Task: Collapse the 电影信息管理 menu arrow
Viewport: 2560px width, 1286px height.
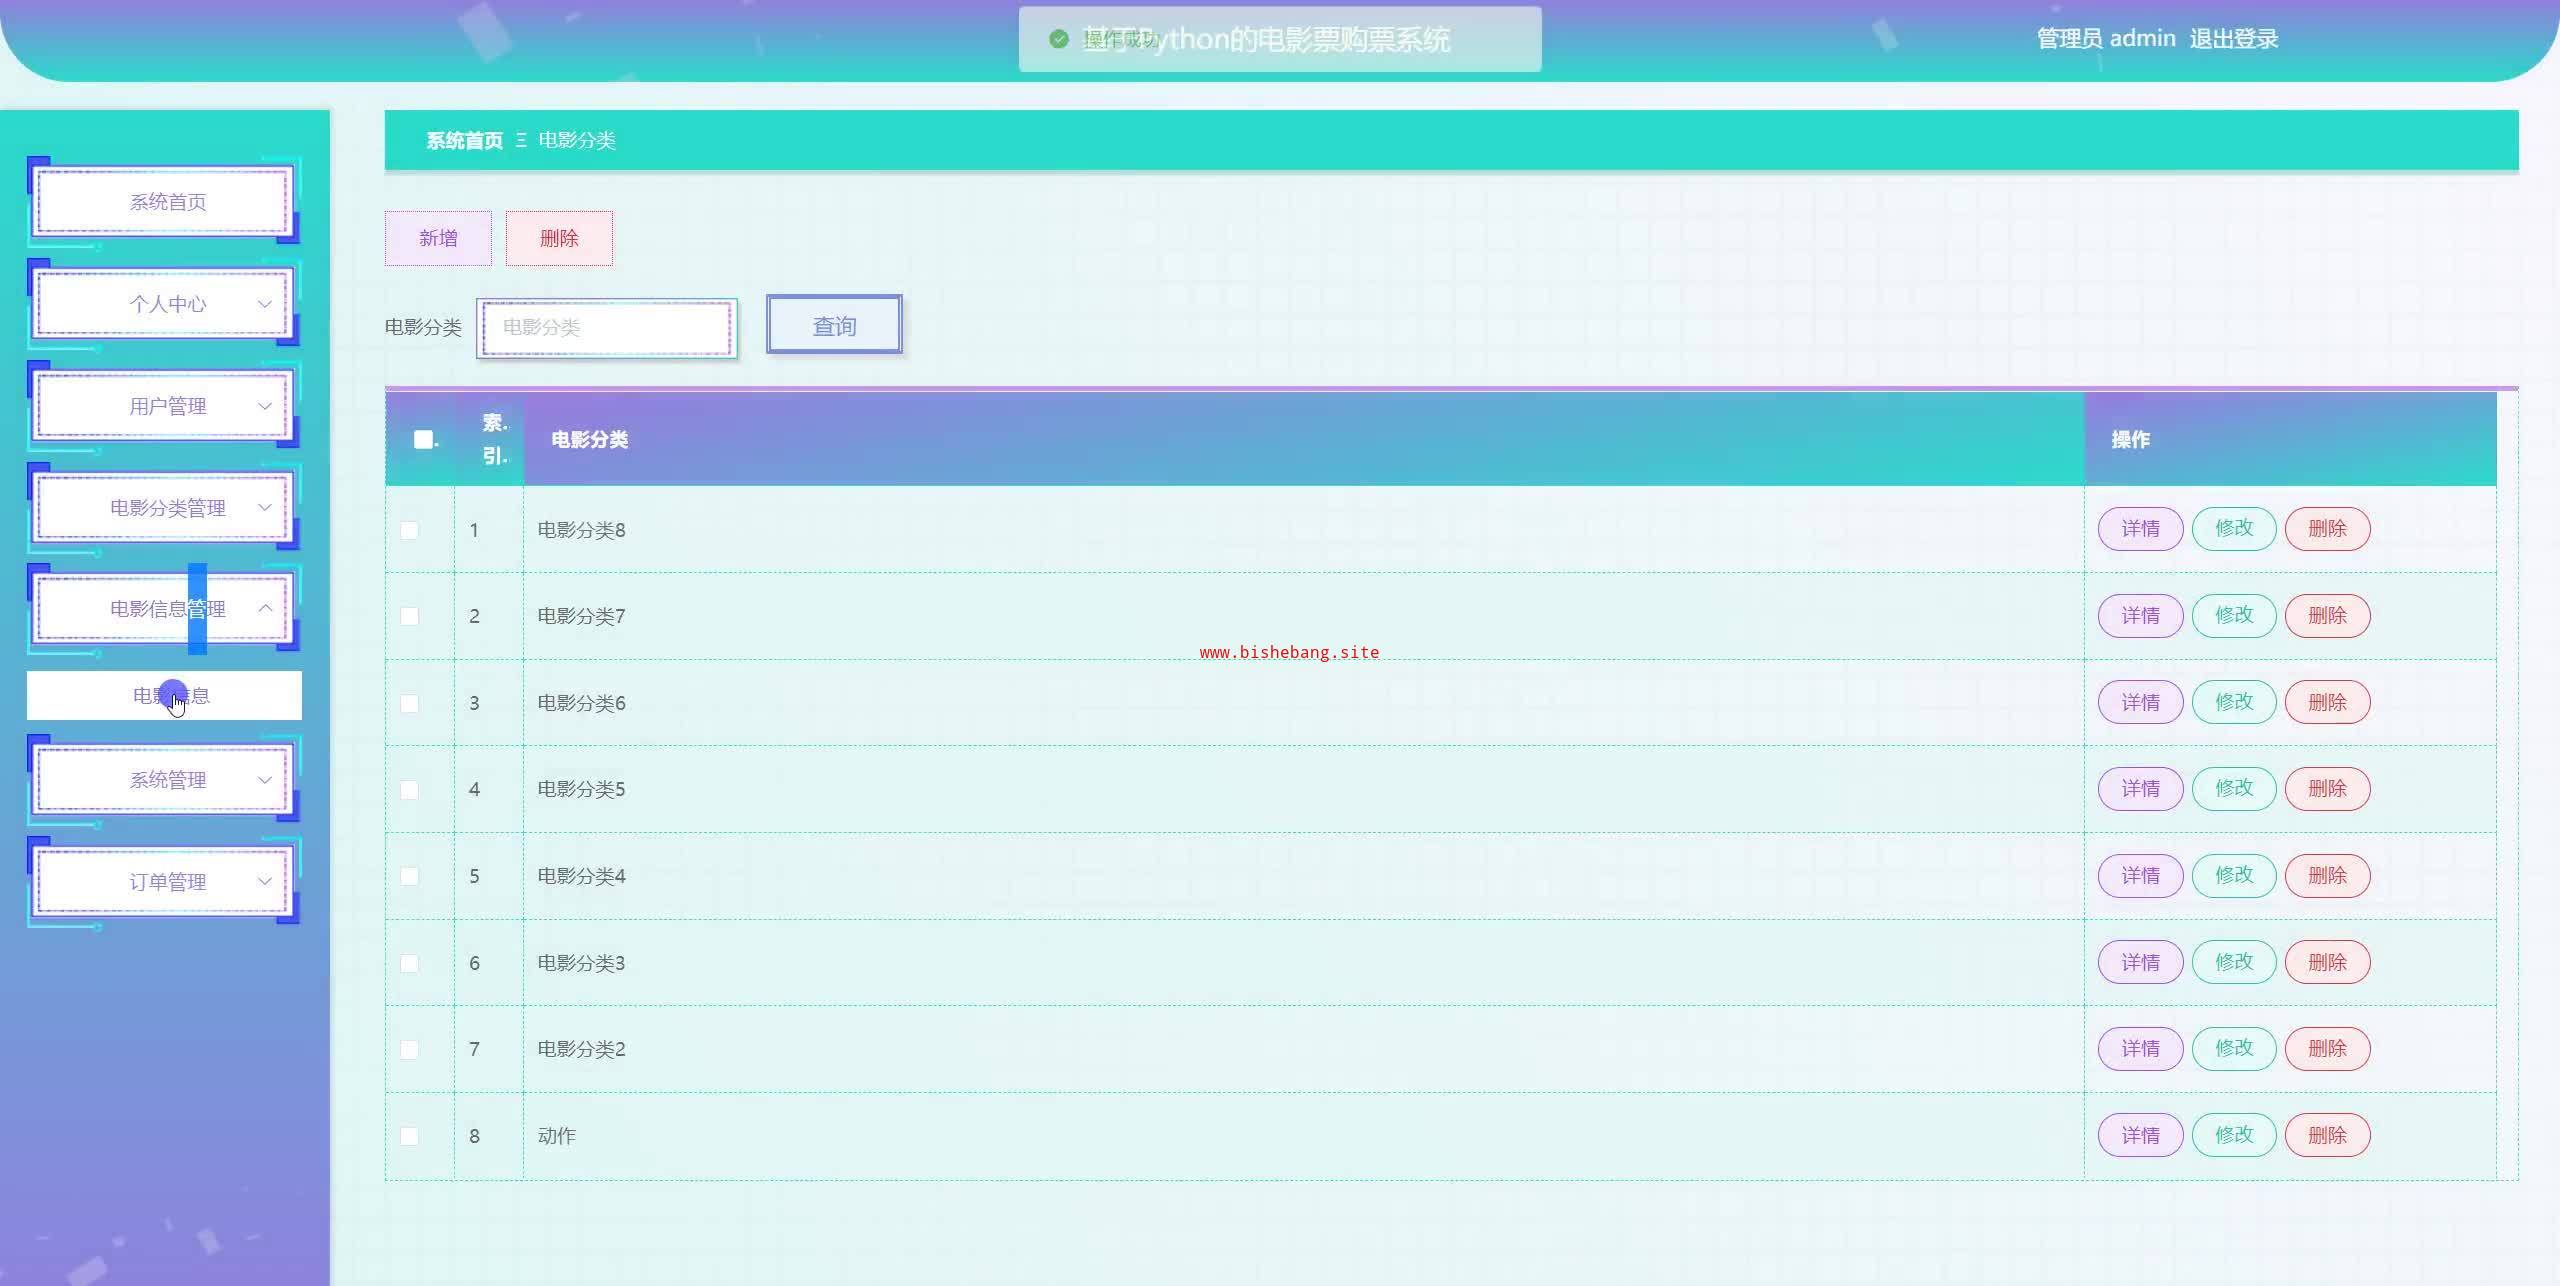Action: click(264, 608)
